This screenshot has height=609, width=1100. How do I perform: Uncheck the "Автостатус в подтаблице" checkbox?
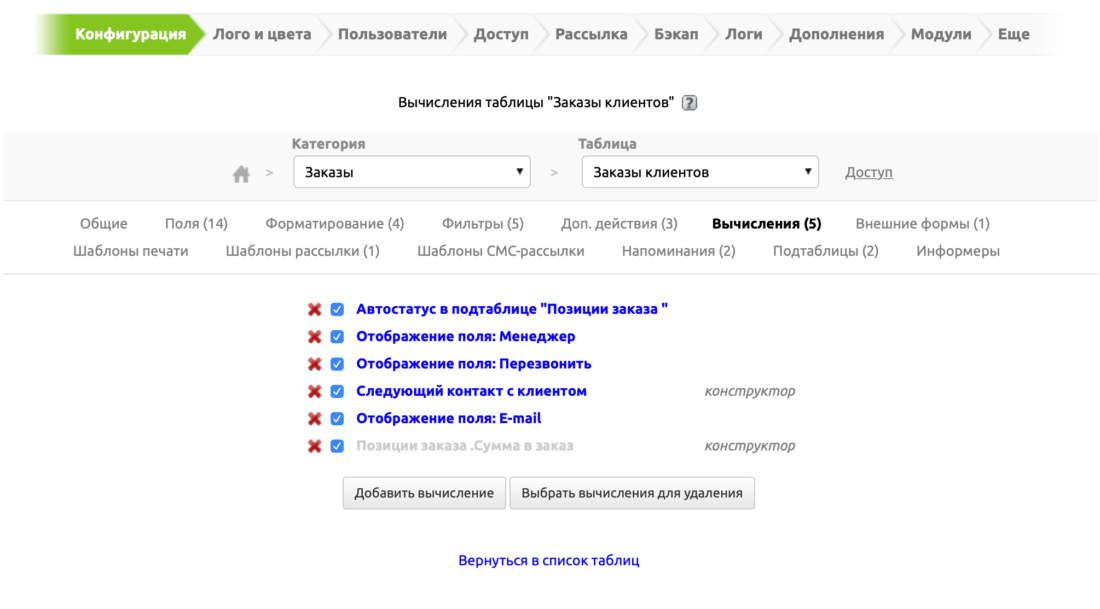pos(337,310)
